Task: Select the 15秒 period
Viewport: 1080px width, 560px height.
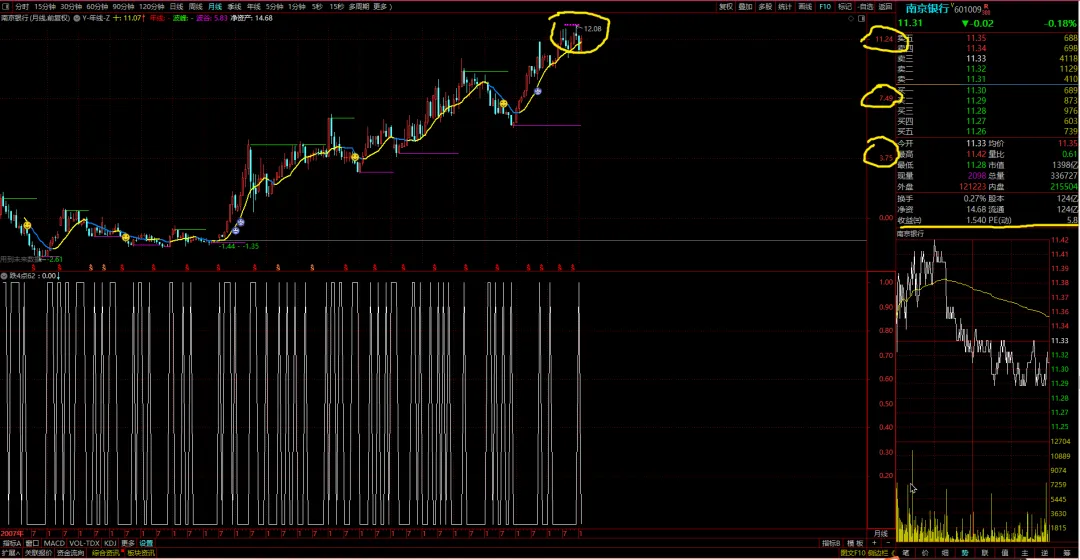Action: point(336,6)
